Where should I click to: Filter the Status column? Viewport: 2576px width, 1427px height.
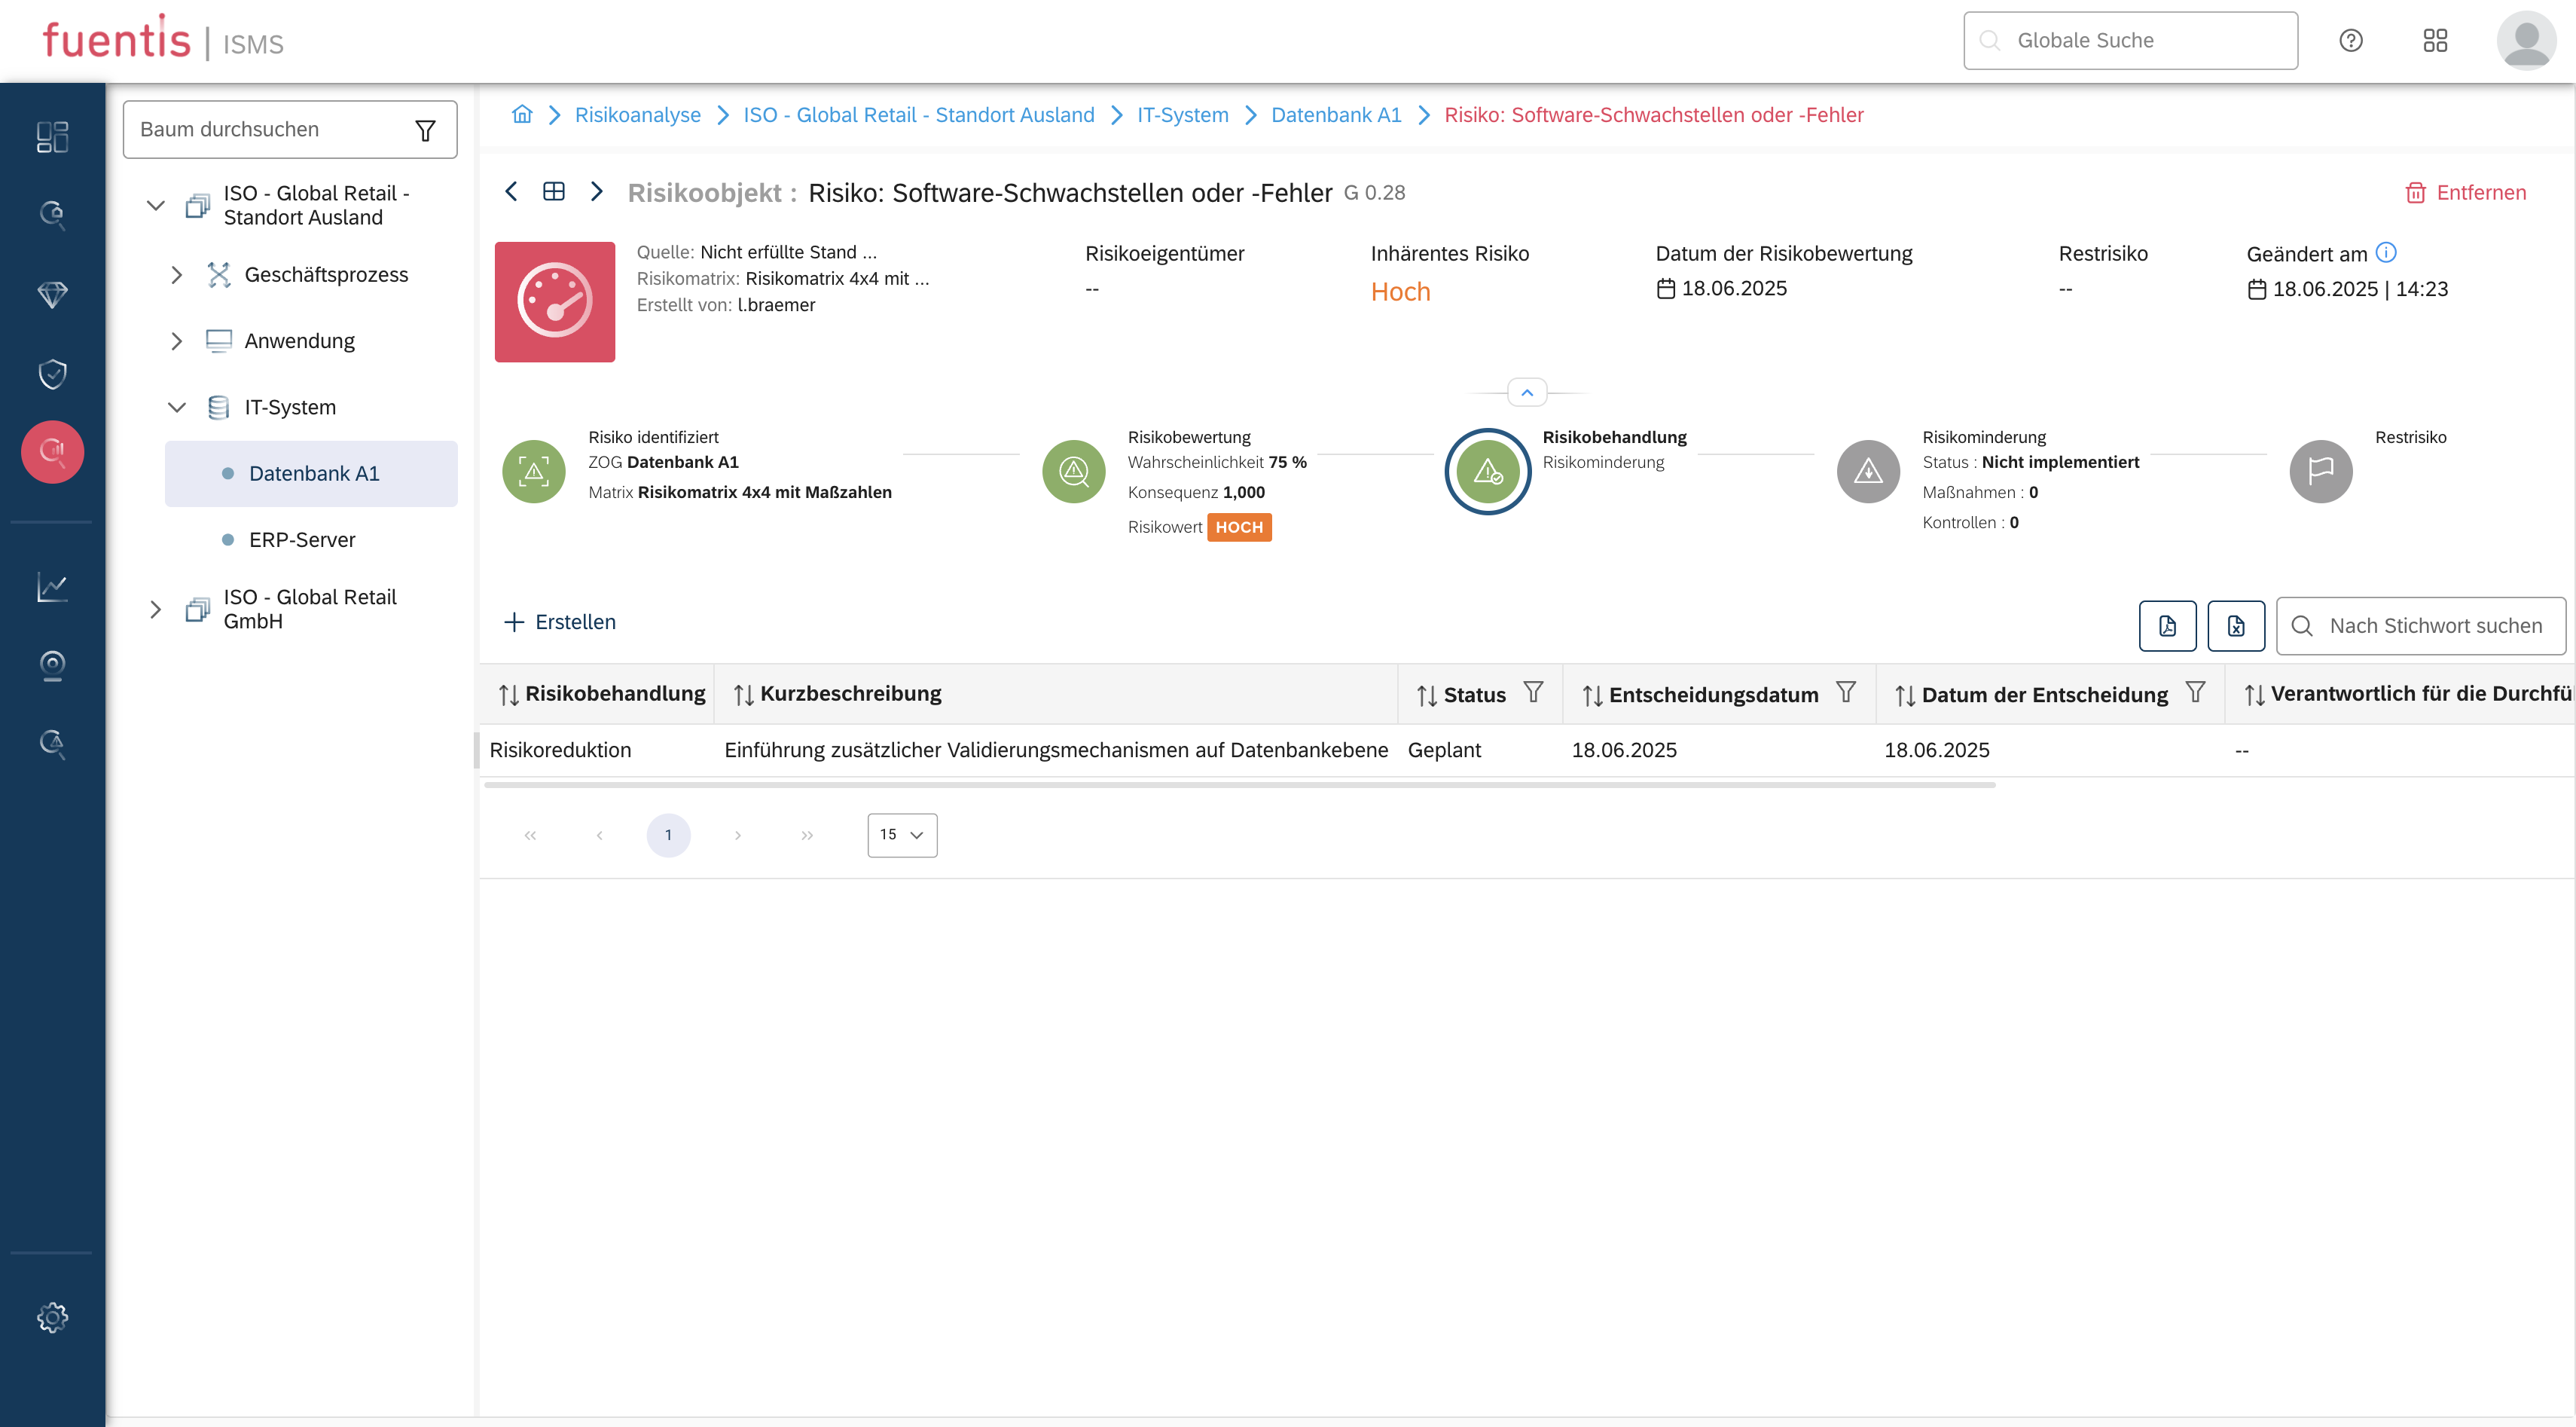(x=1533, y=693)
